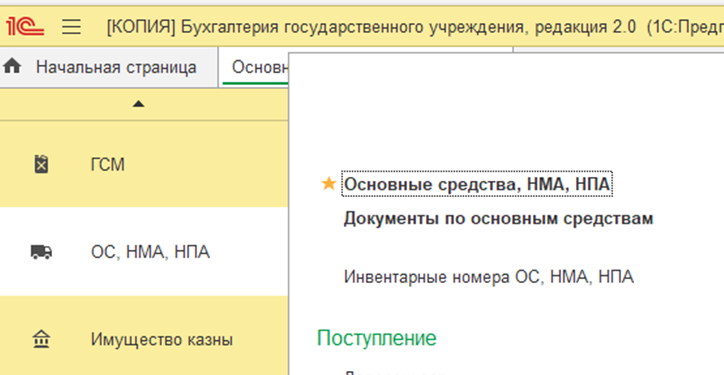
Task: Click the truck icon for ОС
Action: pyautogui.click(x=42, y=252)
